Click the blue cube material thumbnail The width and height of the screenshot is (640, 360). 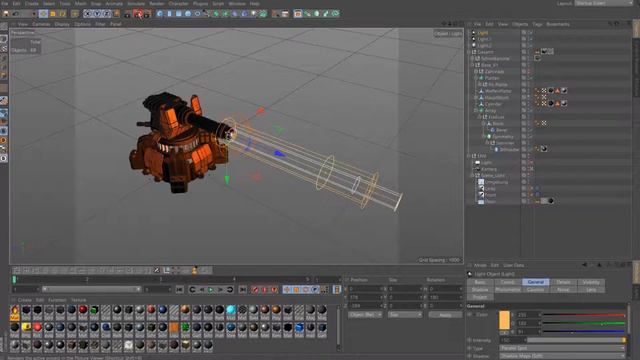coord(299,329)
